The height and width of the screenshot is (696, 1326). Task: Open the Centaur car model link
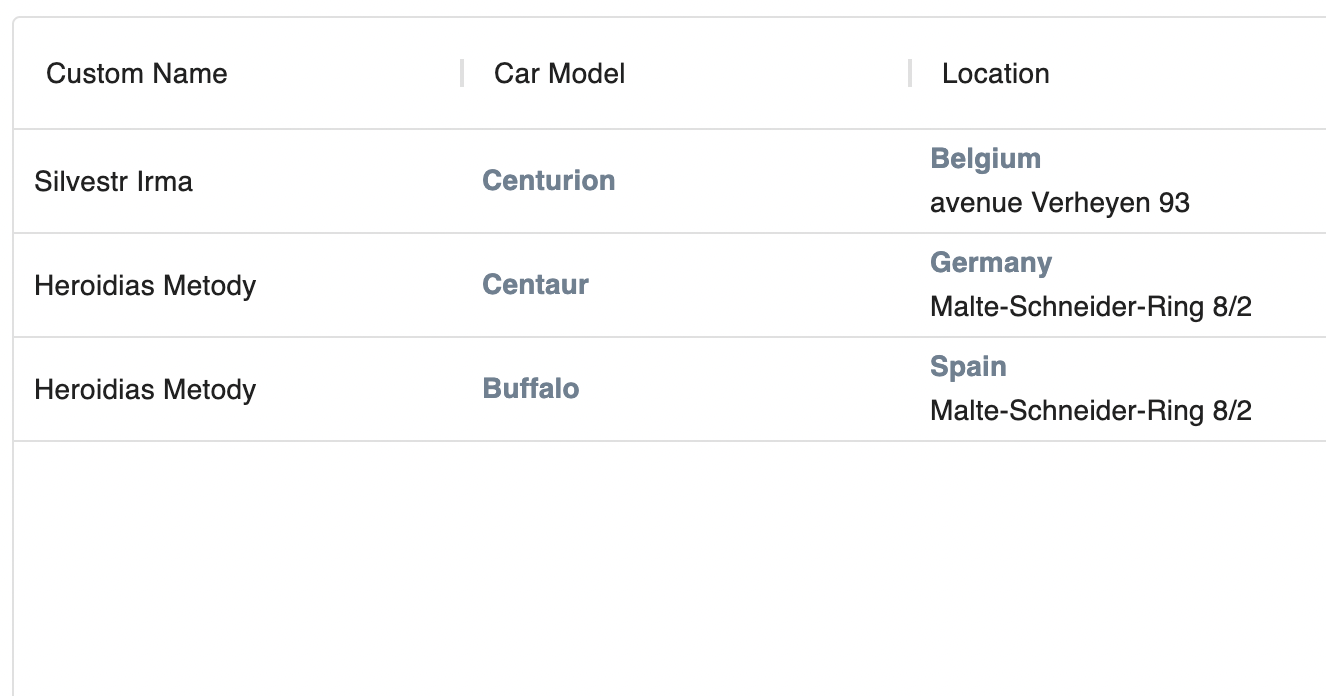pyautogui.click(x=535, y=285)
